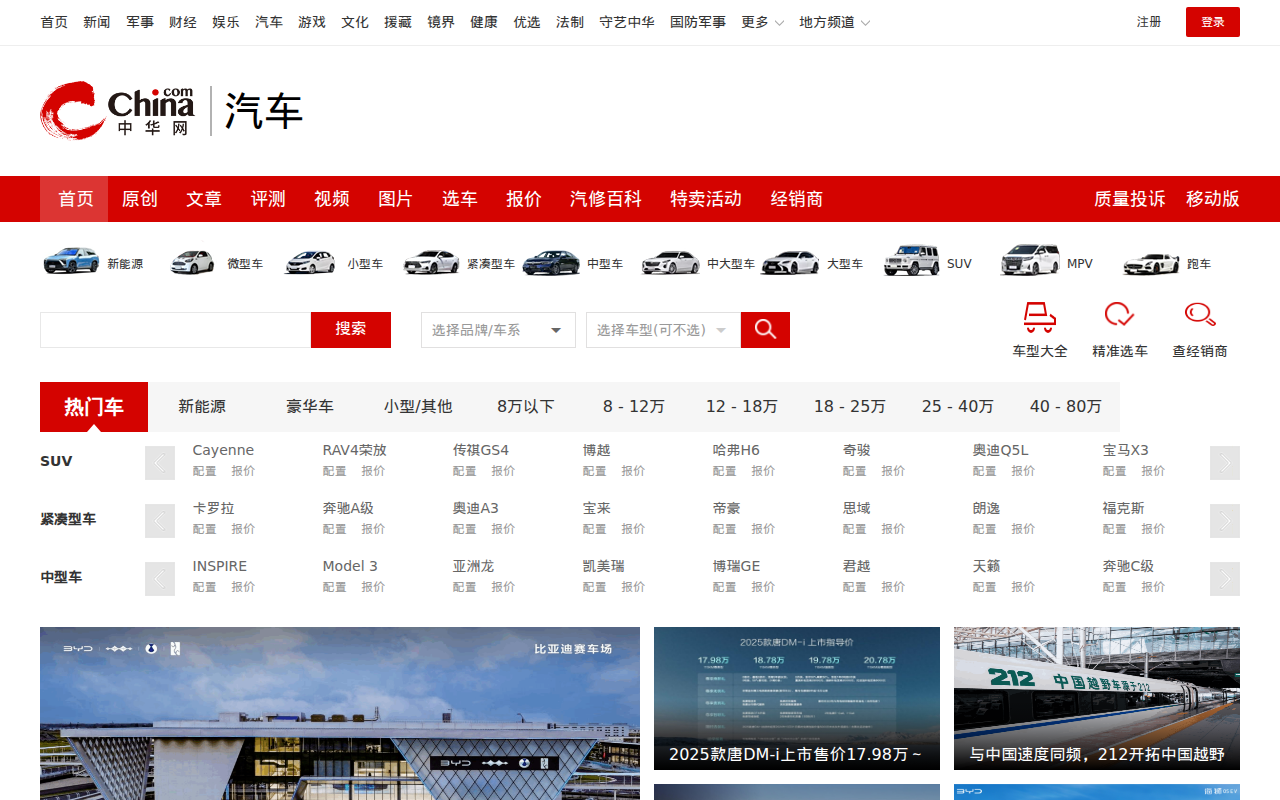Switch to the 18 - 25万 price tab

click(x=850, y=407)
